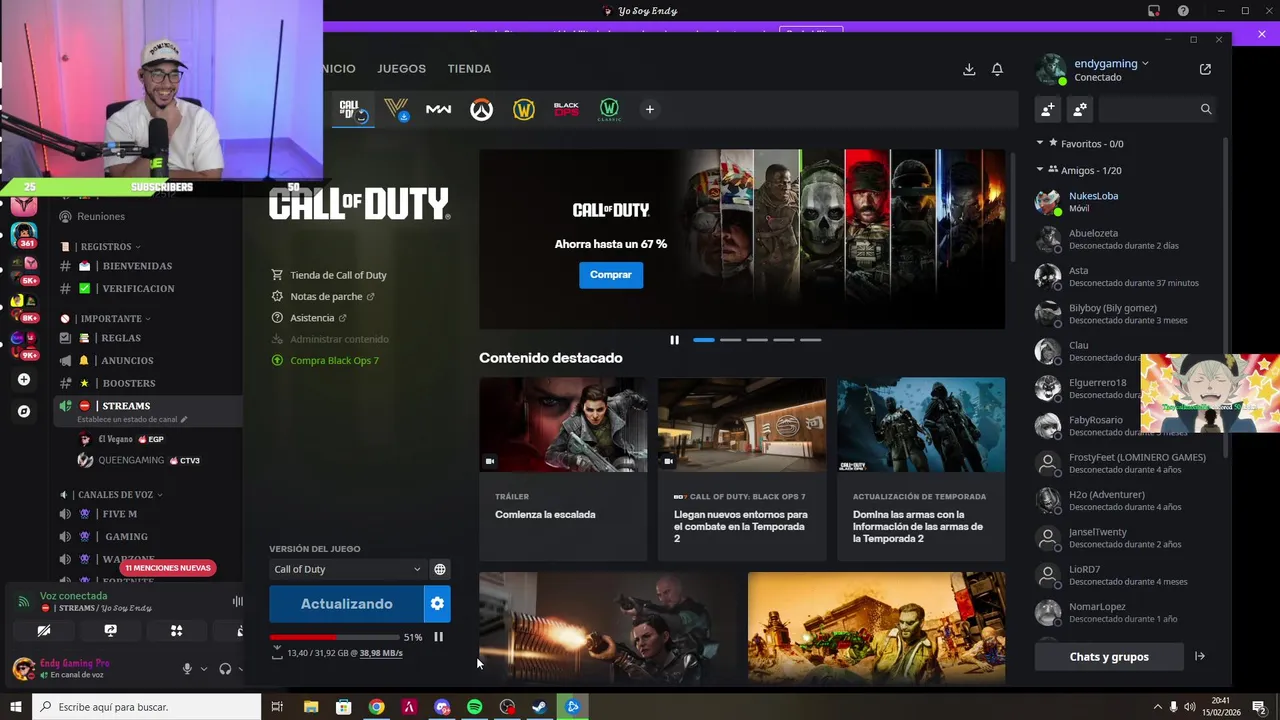Expand the endygaming account dropdown
The width and height of the screenshot is (1280, 720).
(1145, 64)
